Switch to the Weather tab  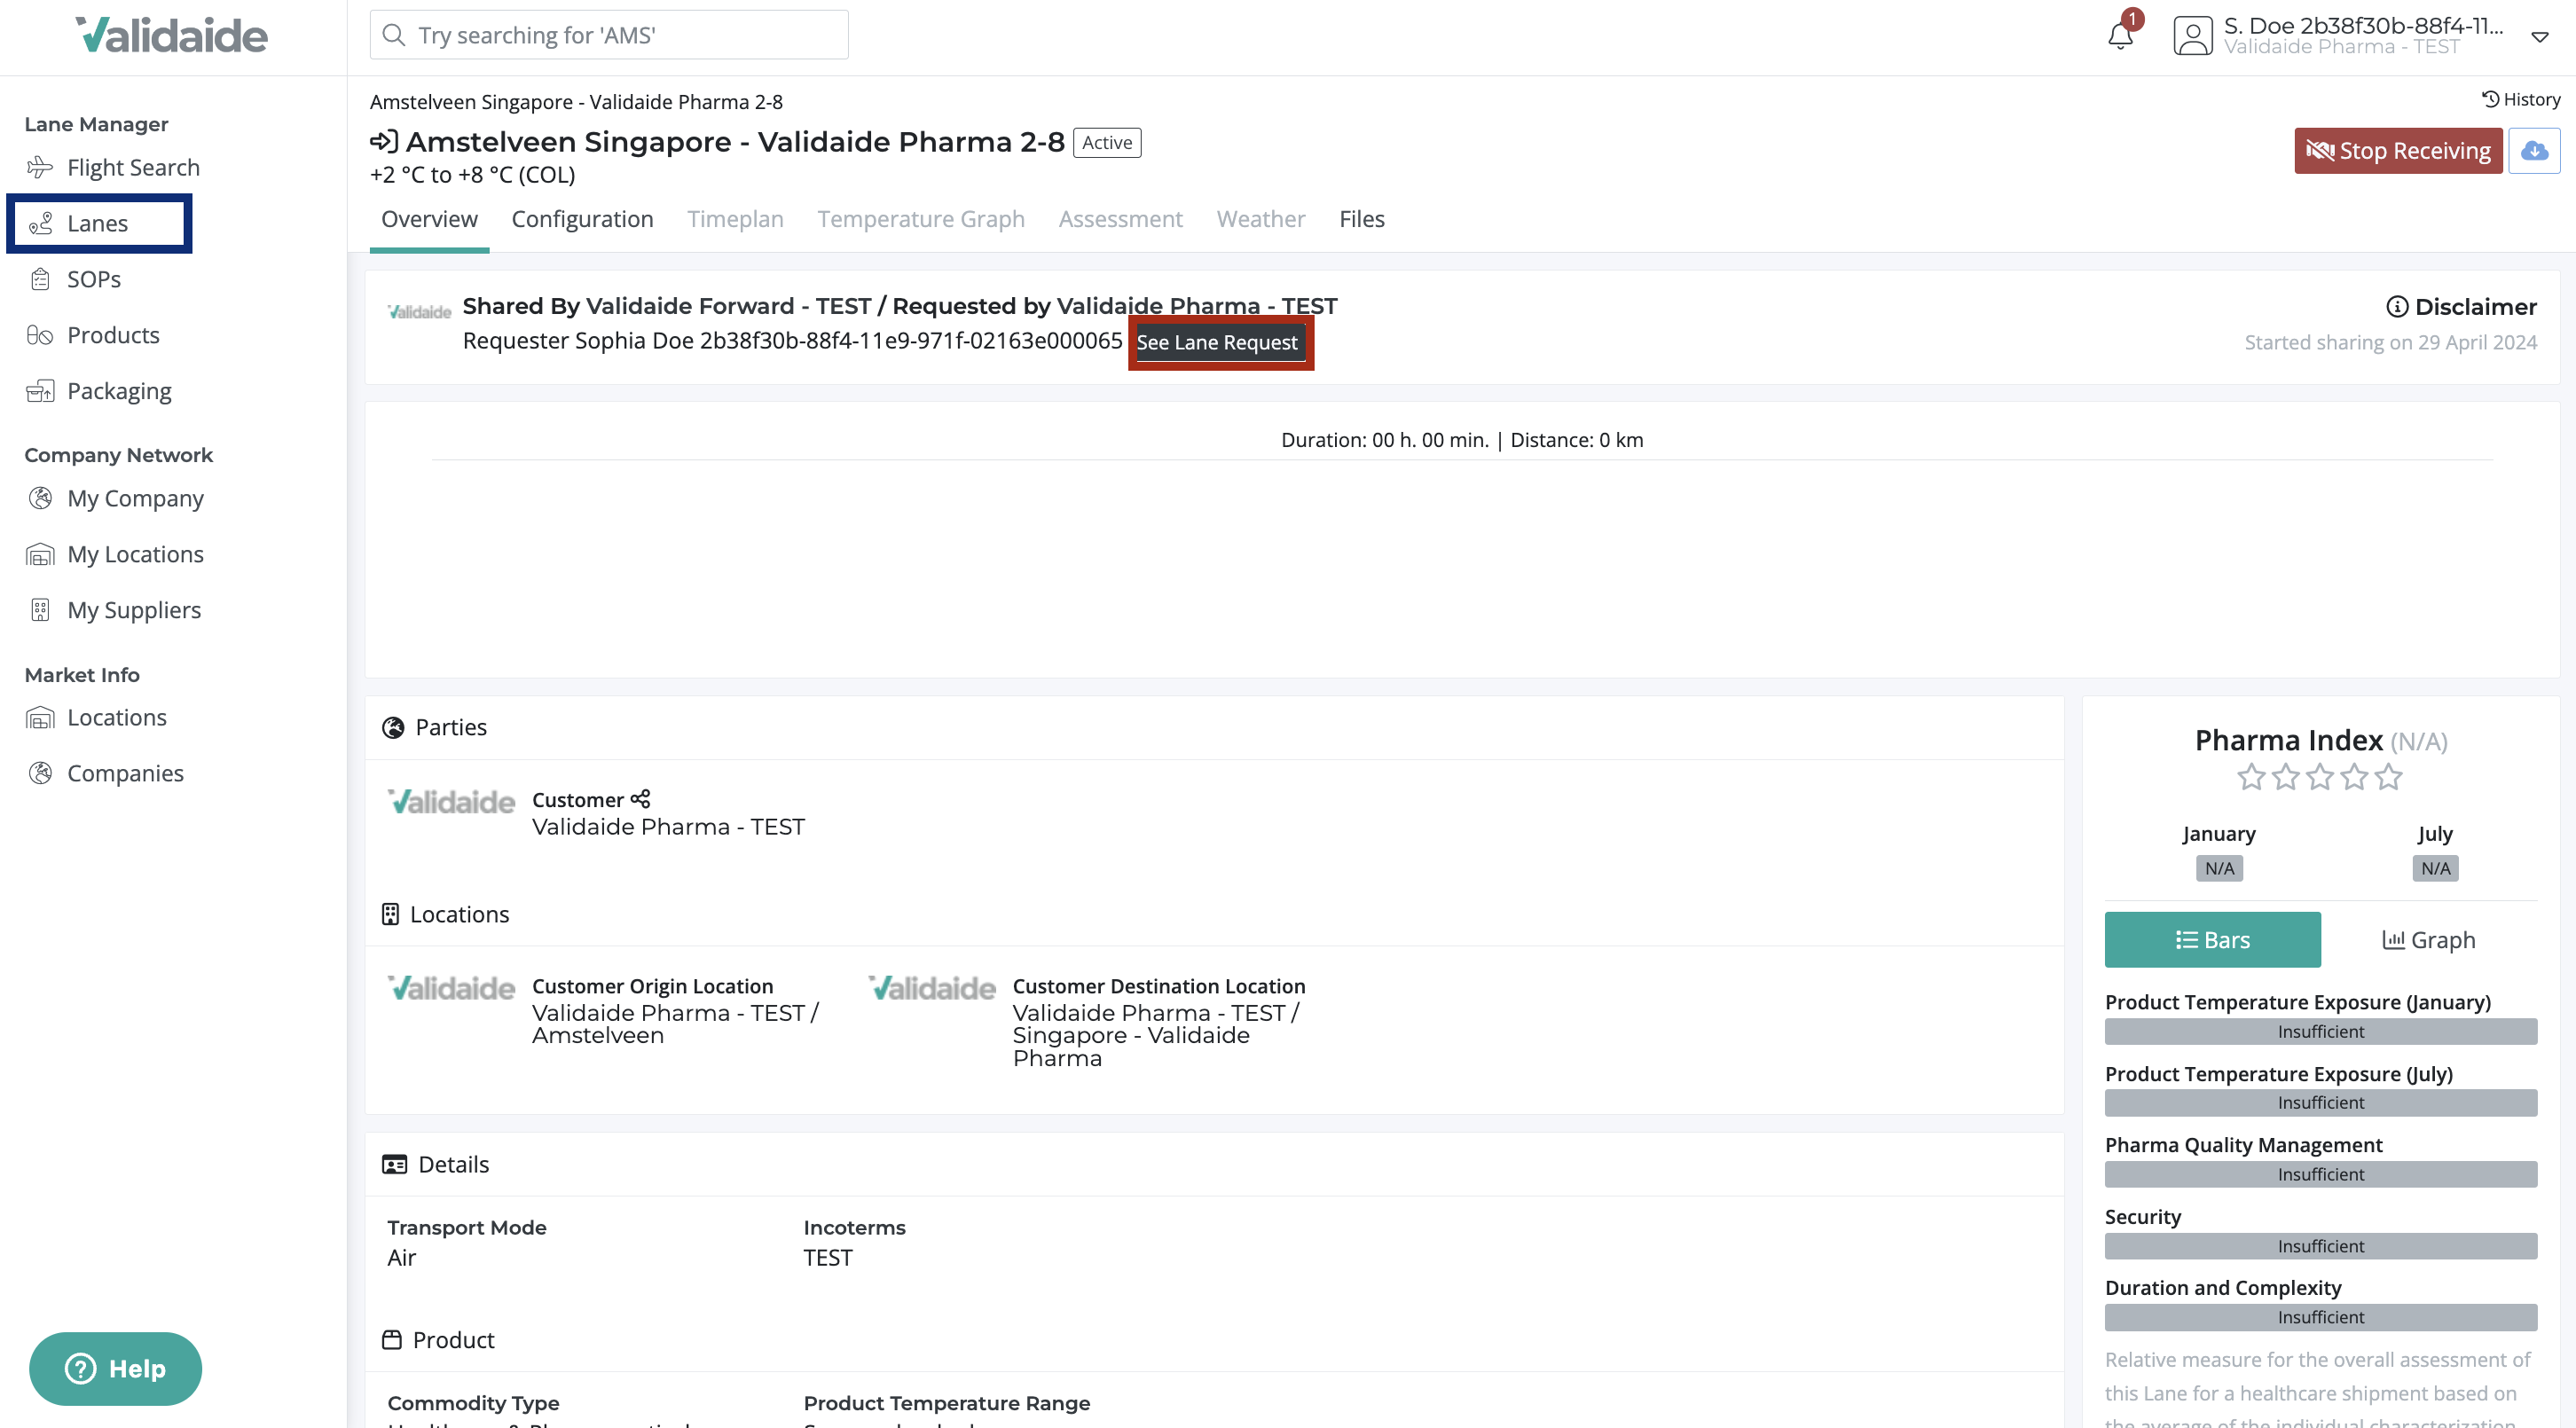point(1260,219)
